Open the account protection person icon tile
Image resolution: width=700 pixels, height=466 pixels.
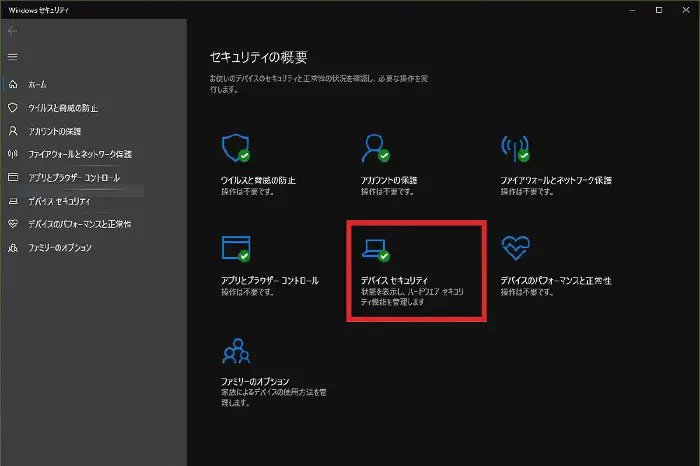(x=374, y=148)
